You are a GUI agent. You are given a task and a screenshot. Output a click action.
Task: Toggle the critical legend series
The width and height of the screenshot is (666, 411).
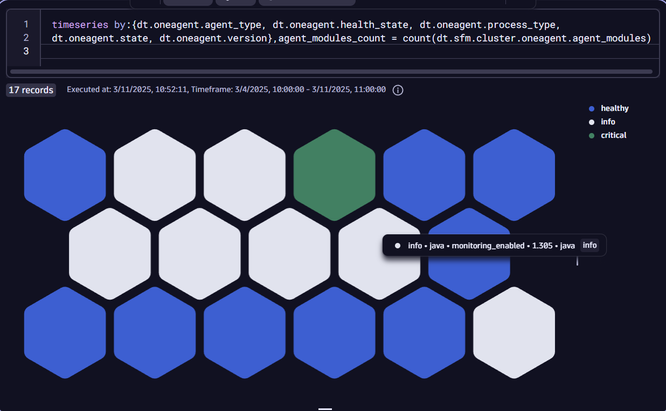point(612,135)
